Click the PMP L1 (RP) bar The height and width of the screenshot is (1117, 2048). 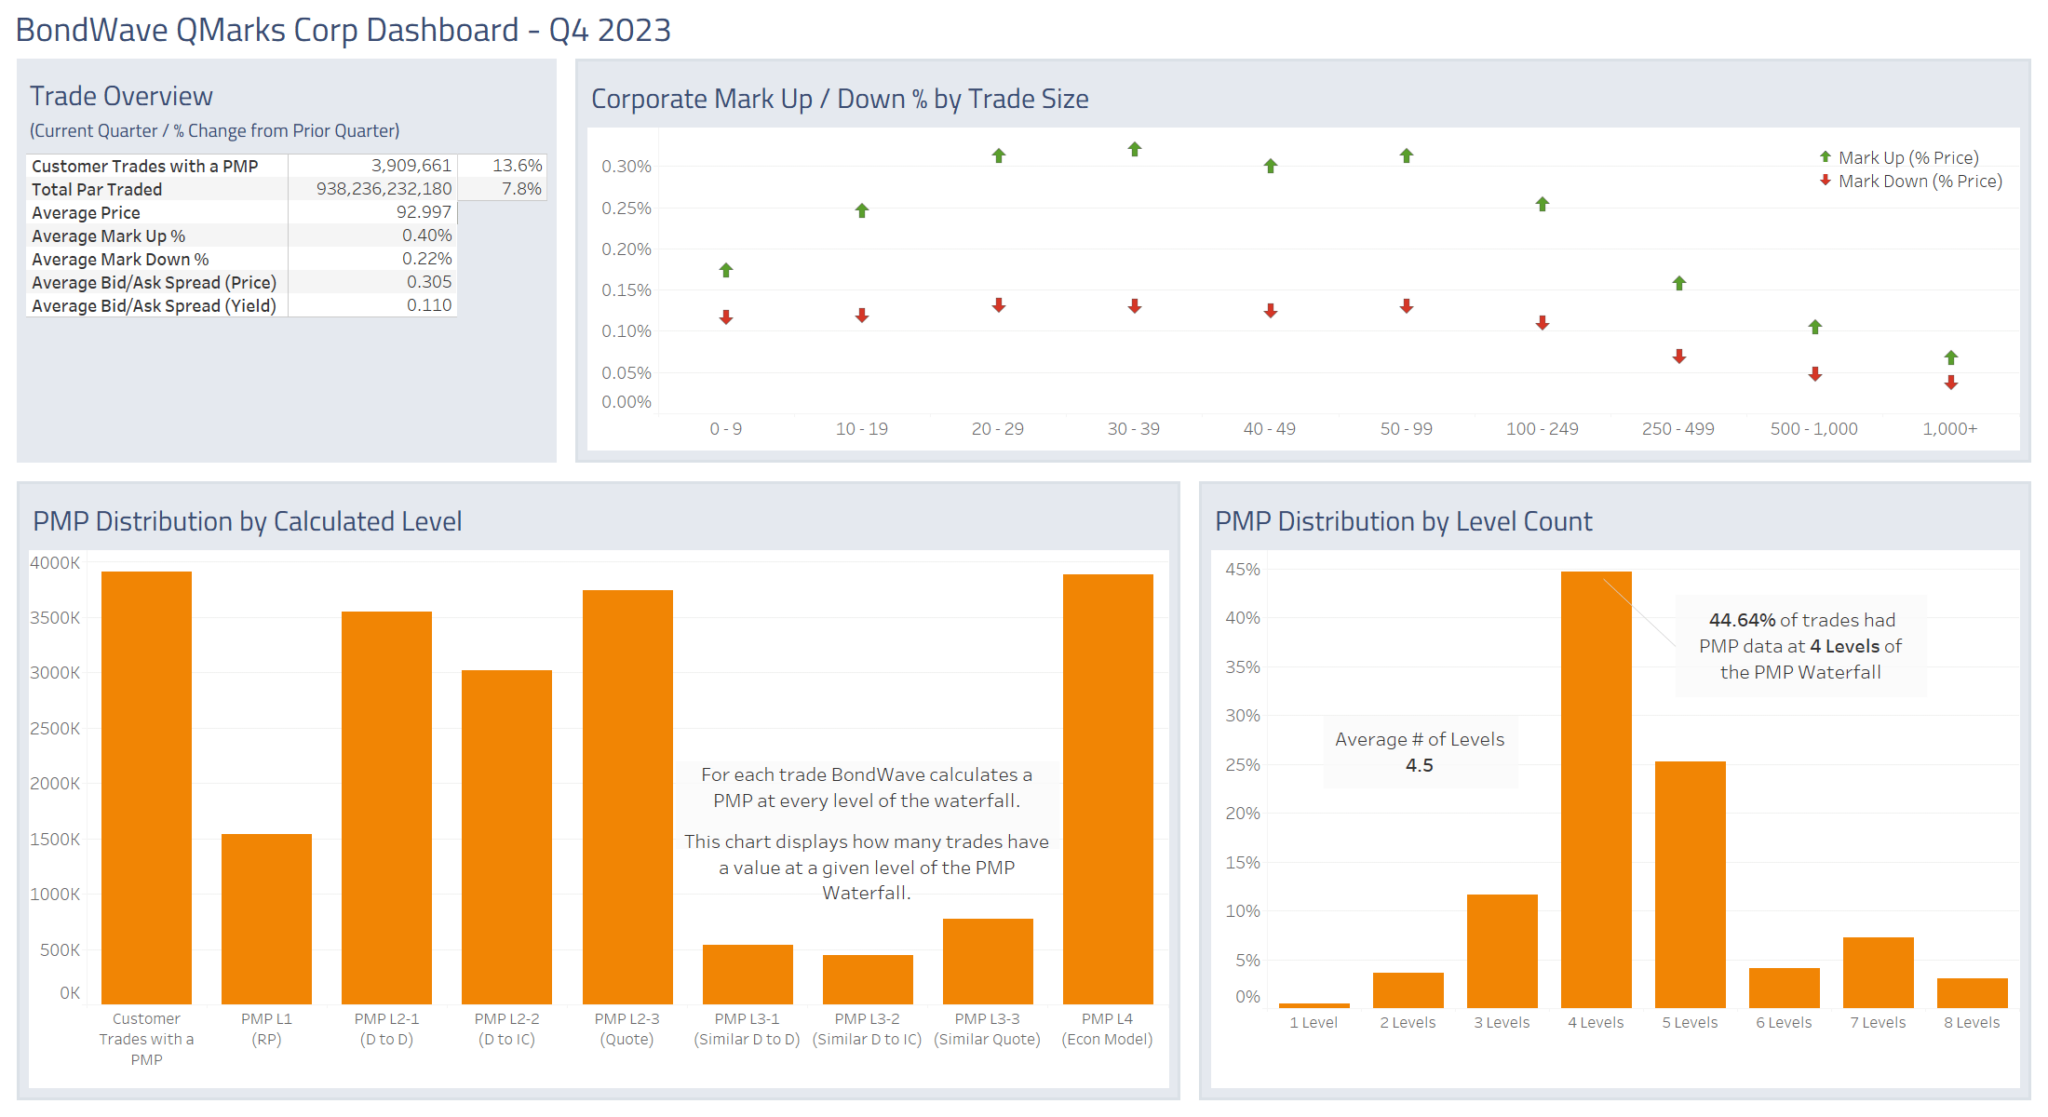(x=266, y=915)
